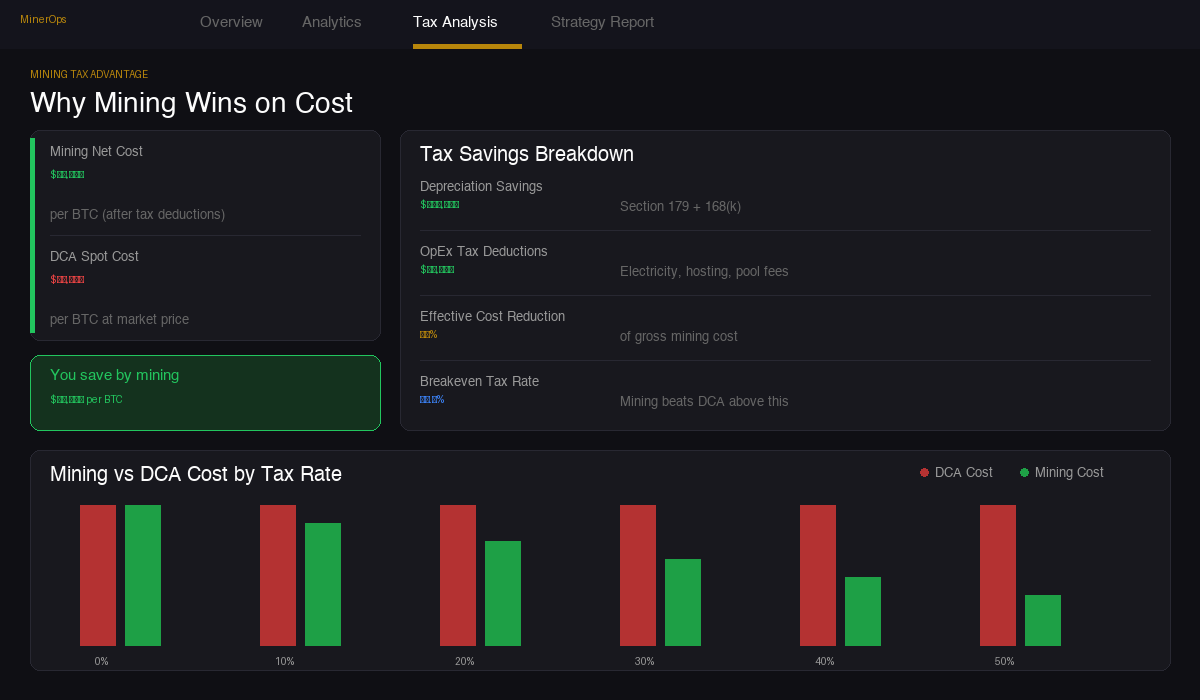Click 'Mining beats DCA above this' text
The height and width of the screenshot is (700, 1200).
[x=704, y=401]
